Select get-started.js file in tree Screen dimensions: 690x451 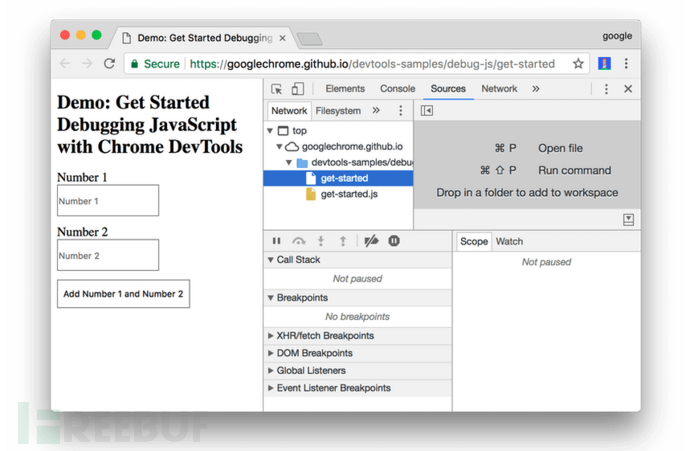pyautogui.click(x=349, y=194)
